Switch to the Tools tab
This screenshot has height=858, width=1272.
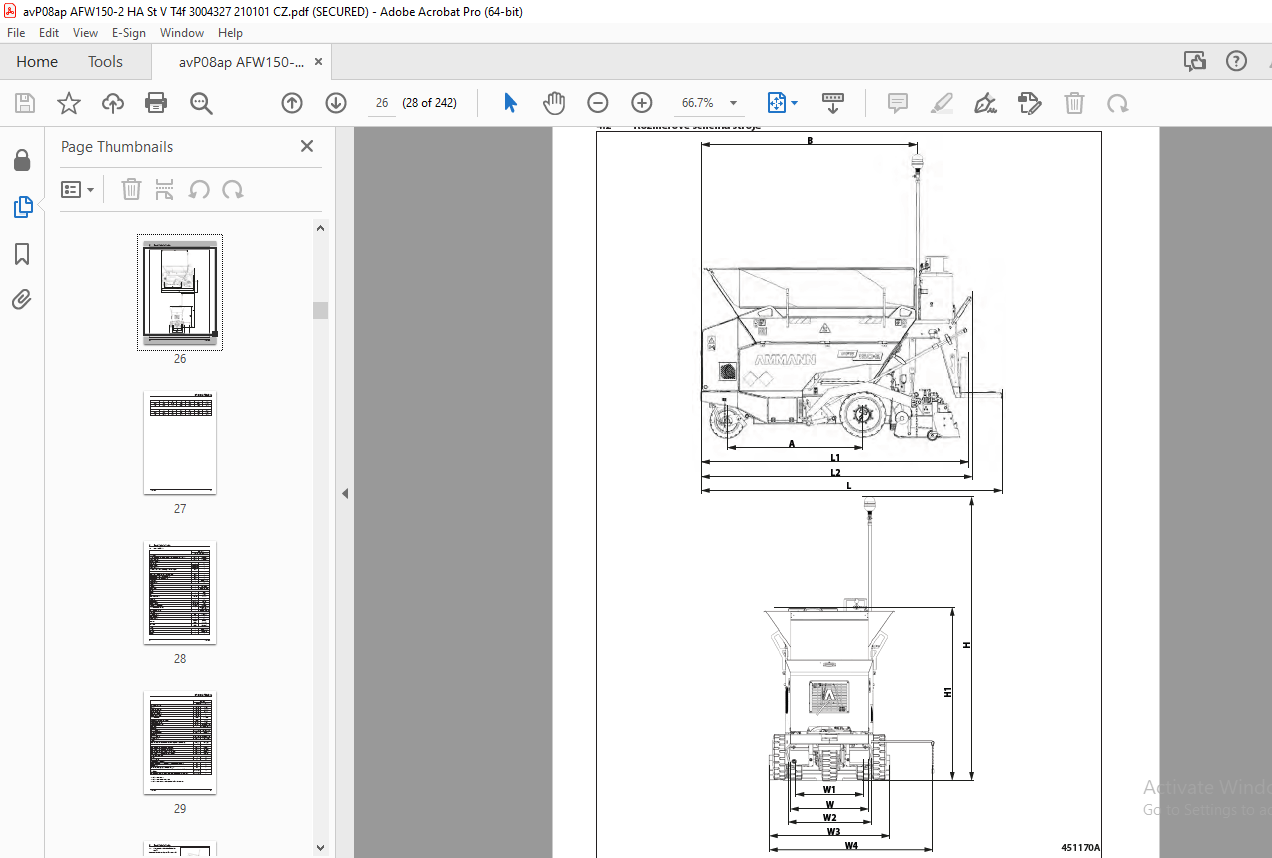point(105,62)
